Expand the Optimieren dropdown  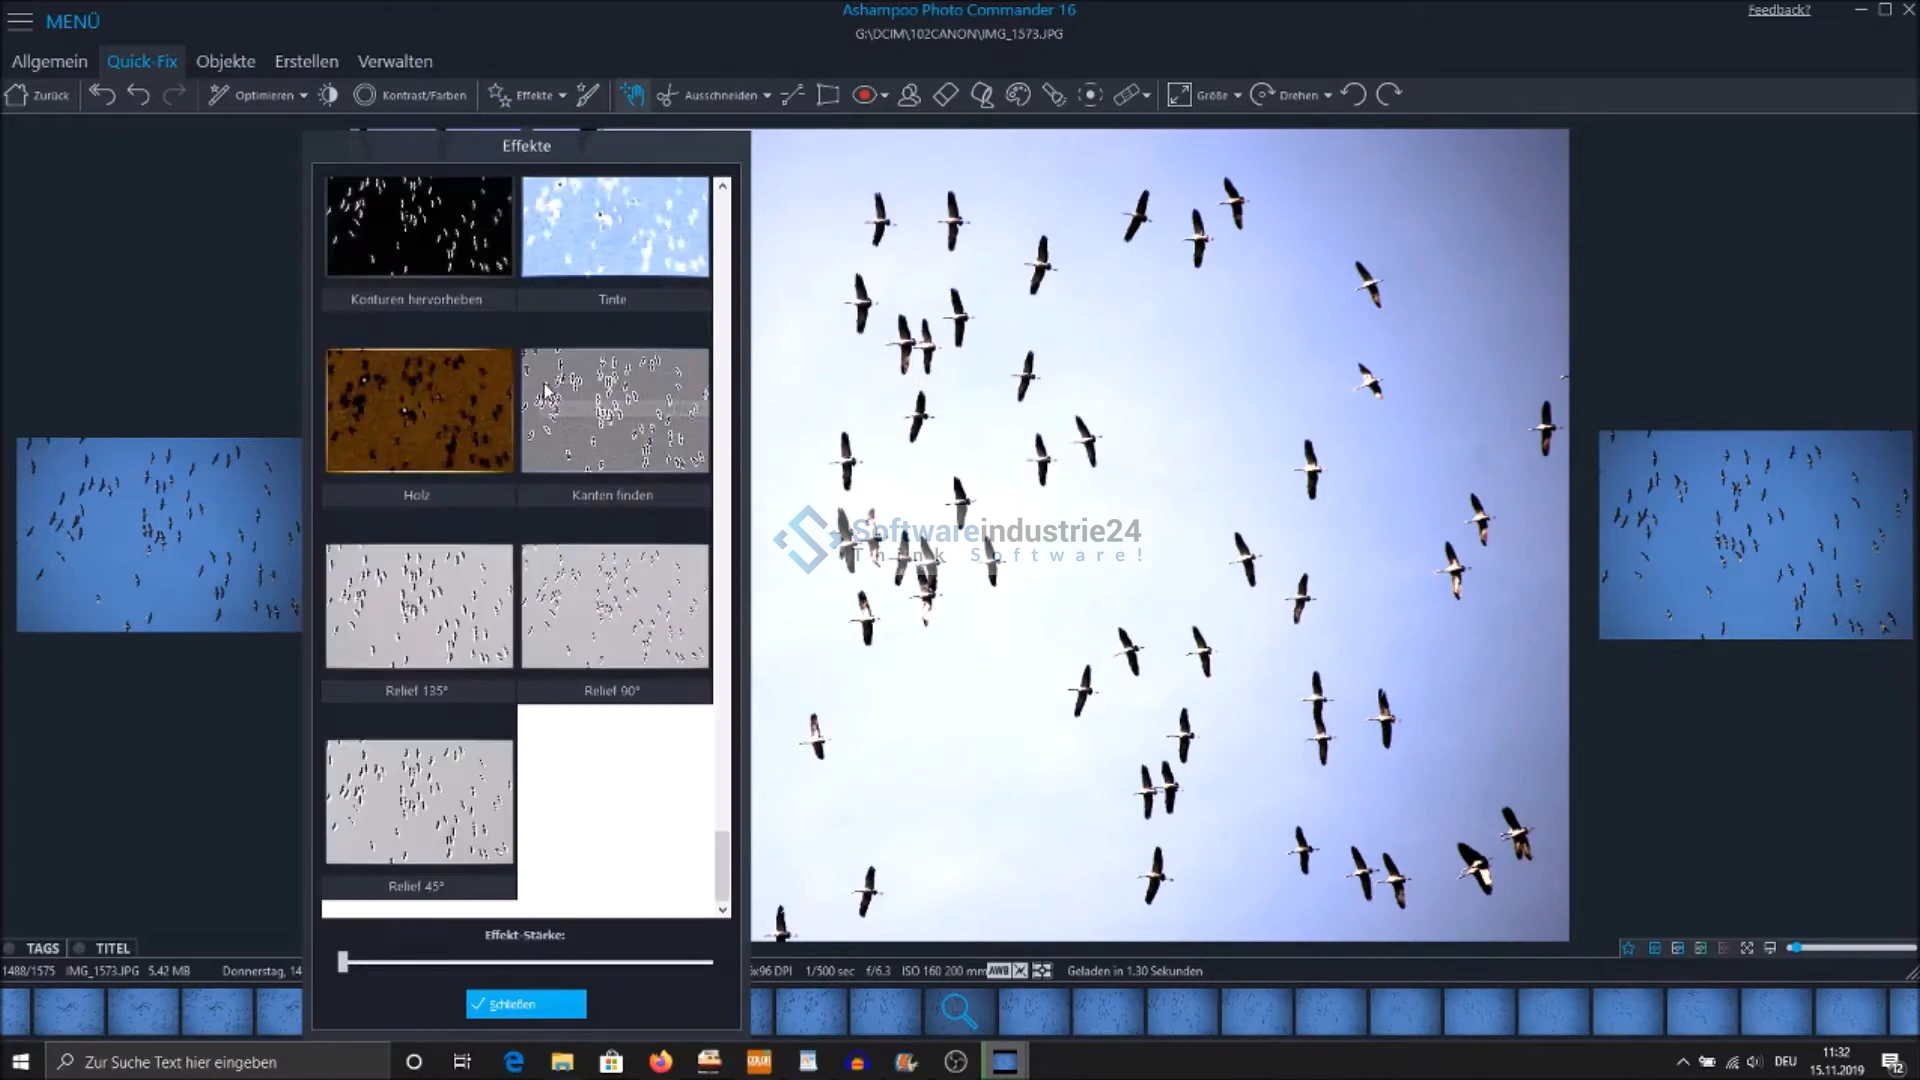(303, 96)
